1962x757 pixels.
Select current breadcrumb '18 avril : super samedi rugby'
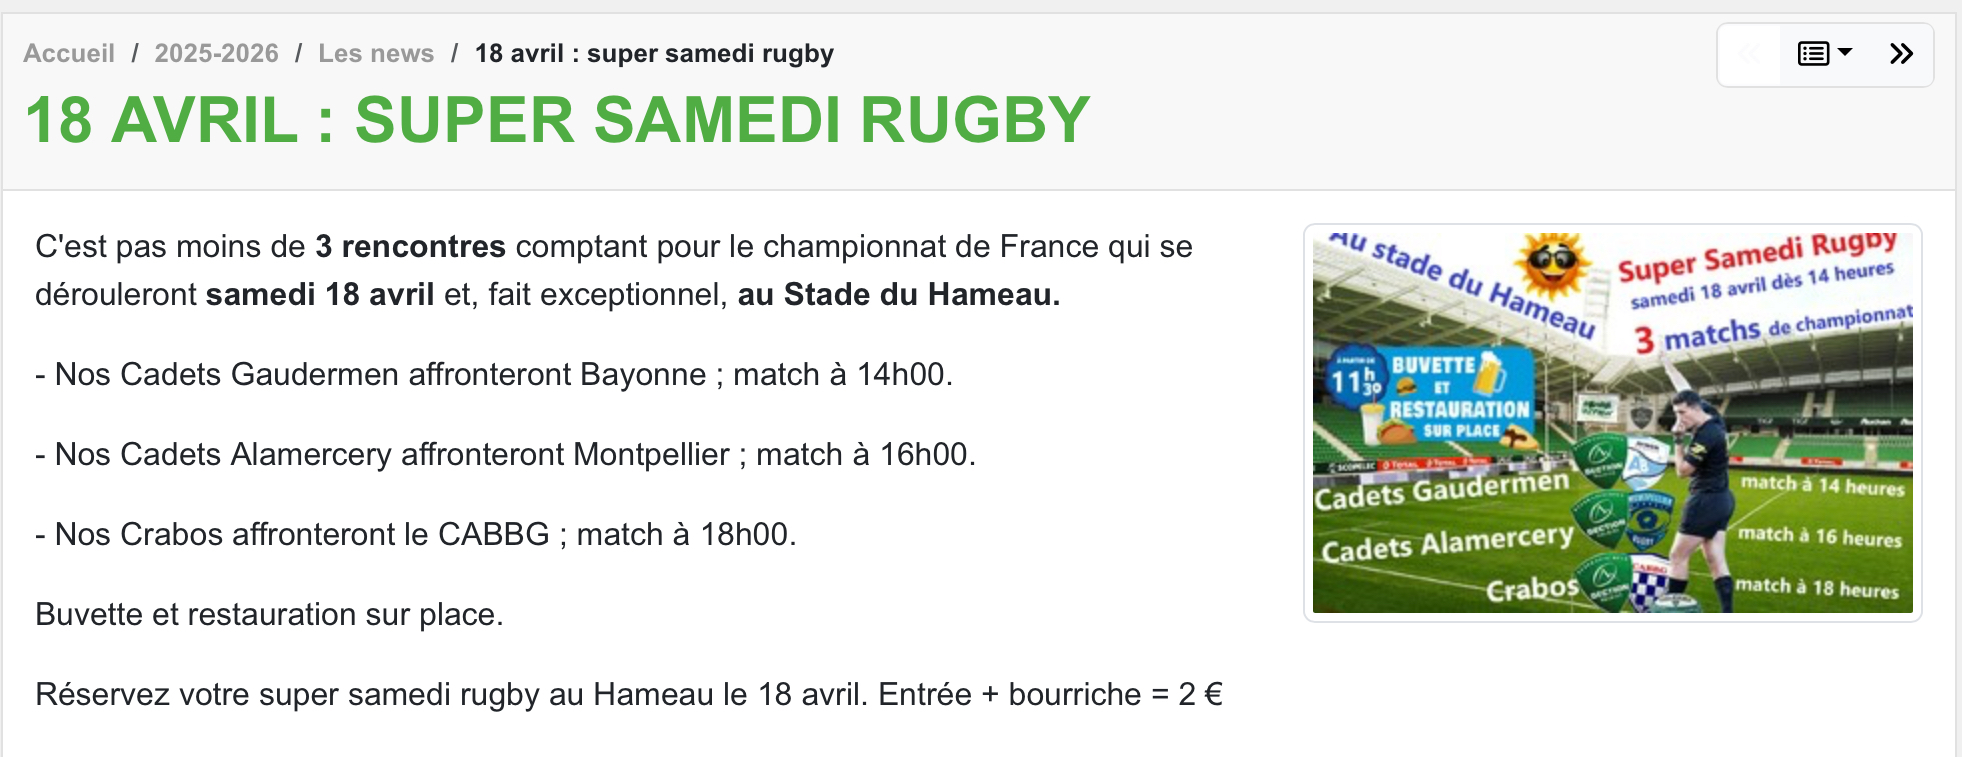pos(654,53)
